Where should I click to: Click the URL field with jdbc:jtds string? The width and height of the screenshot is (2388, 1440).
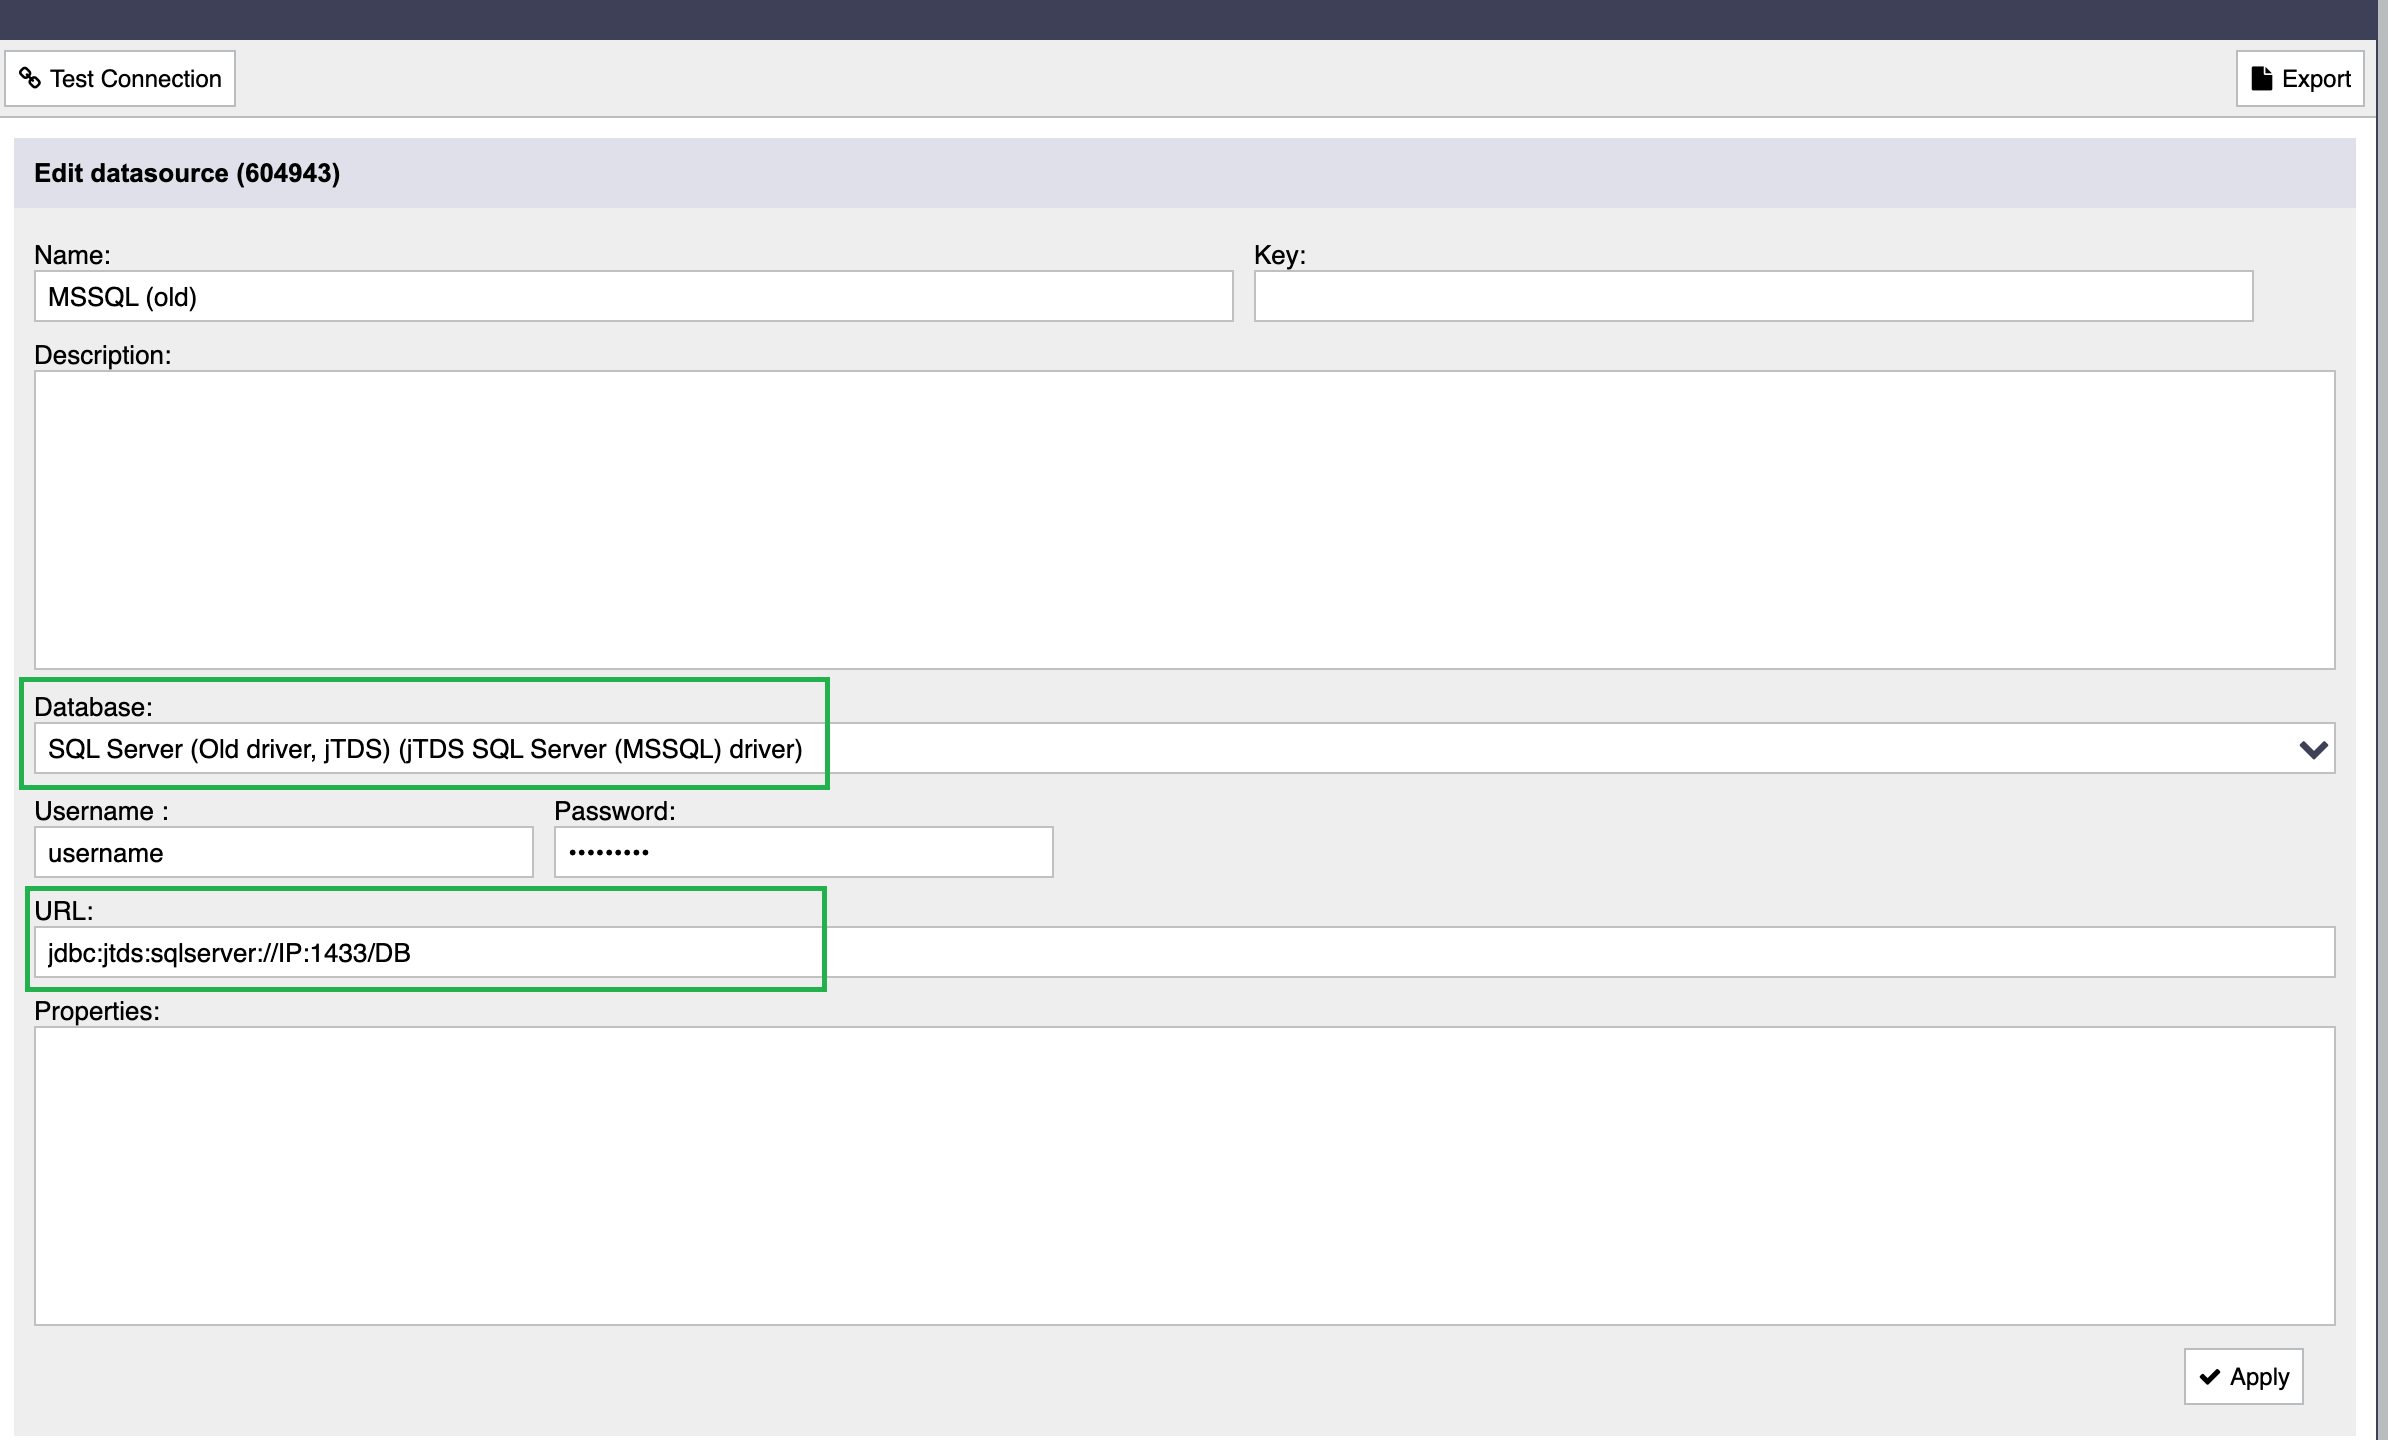1185,953
